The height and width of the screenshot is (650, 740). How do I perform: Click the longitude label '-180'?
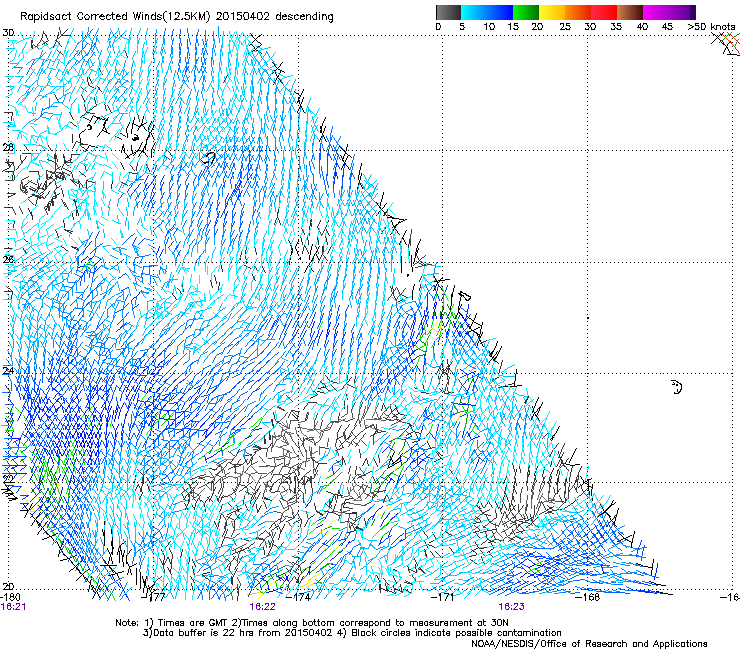click(10, 597)
